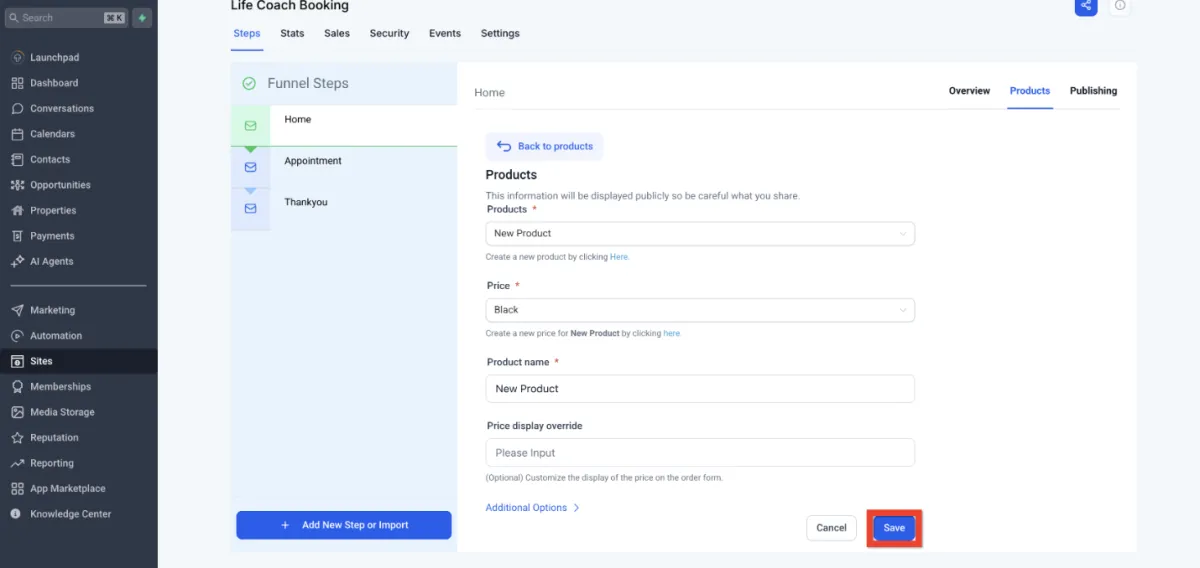Click the Cancel button
Image resolution: width=1200 pixels, height=568 pixels.
coord(831,528)
